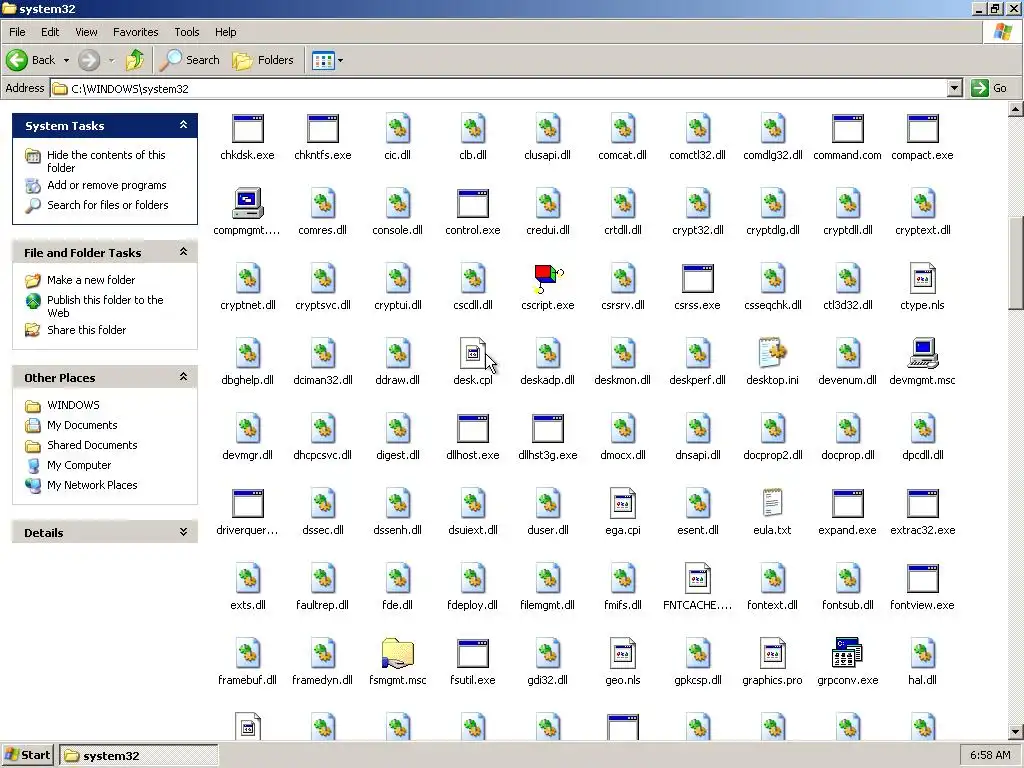Select the fontview.exe file icon
1024x768 pixels.
922,579
